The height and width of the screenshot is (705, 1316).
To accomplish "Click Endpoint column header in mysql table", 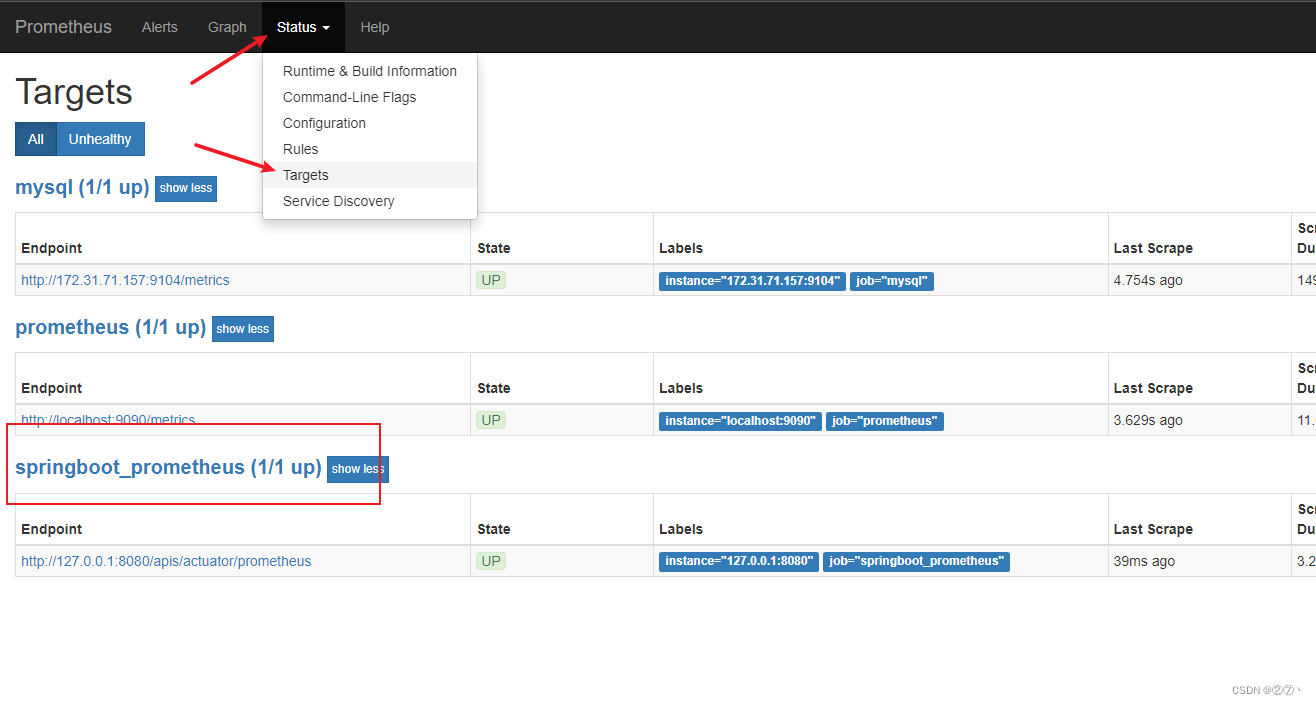I will (52, 248).
